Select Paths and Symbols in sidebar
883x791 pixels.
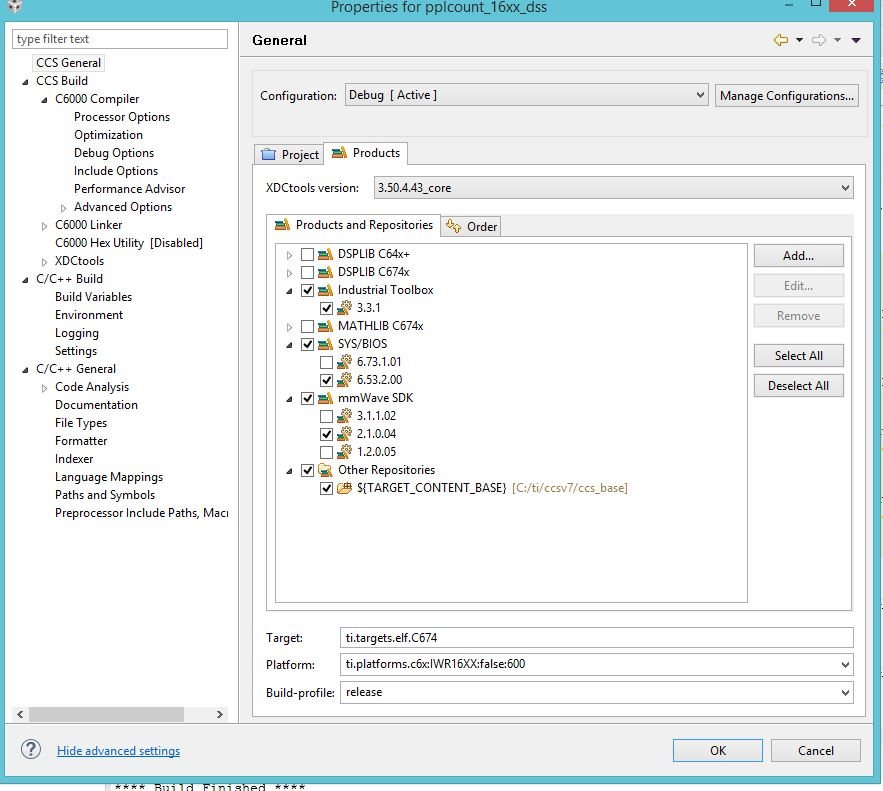105,495
